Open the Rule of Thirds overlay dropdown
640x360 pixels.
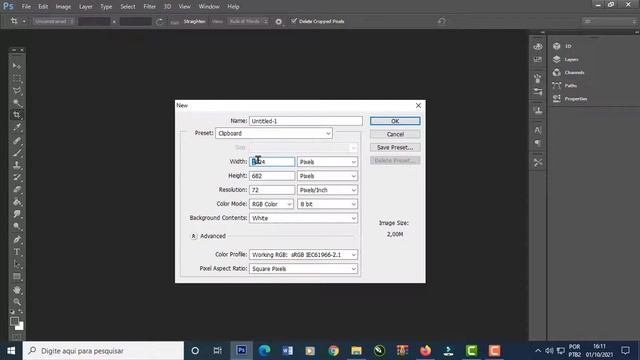248,21
